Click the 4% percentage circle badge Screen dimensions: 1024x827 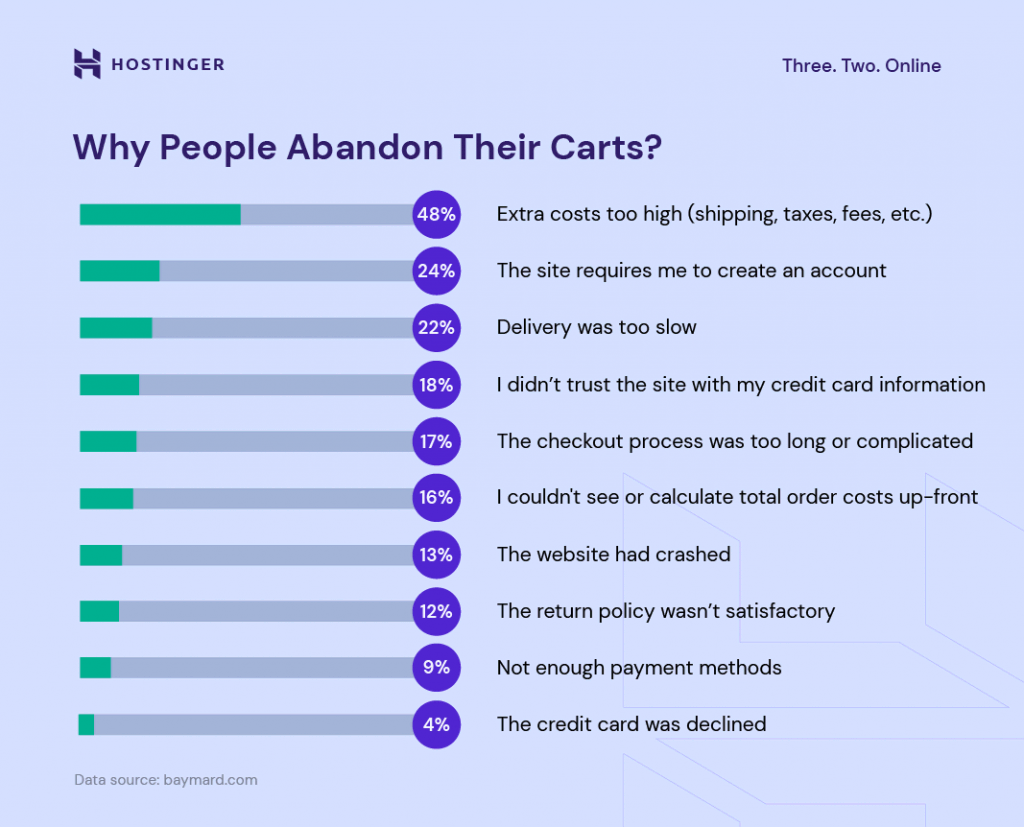click(x=436, y=724)
